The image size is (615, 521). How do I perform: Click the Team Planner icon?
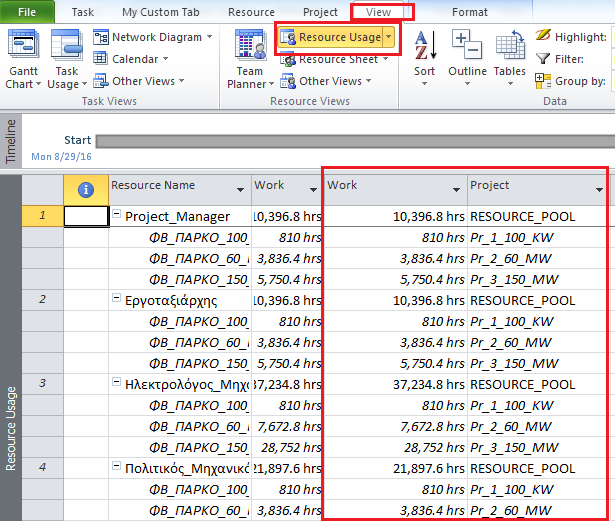click(250, 46)
